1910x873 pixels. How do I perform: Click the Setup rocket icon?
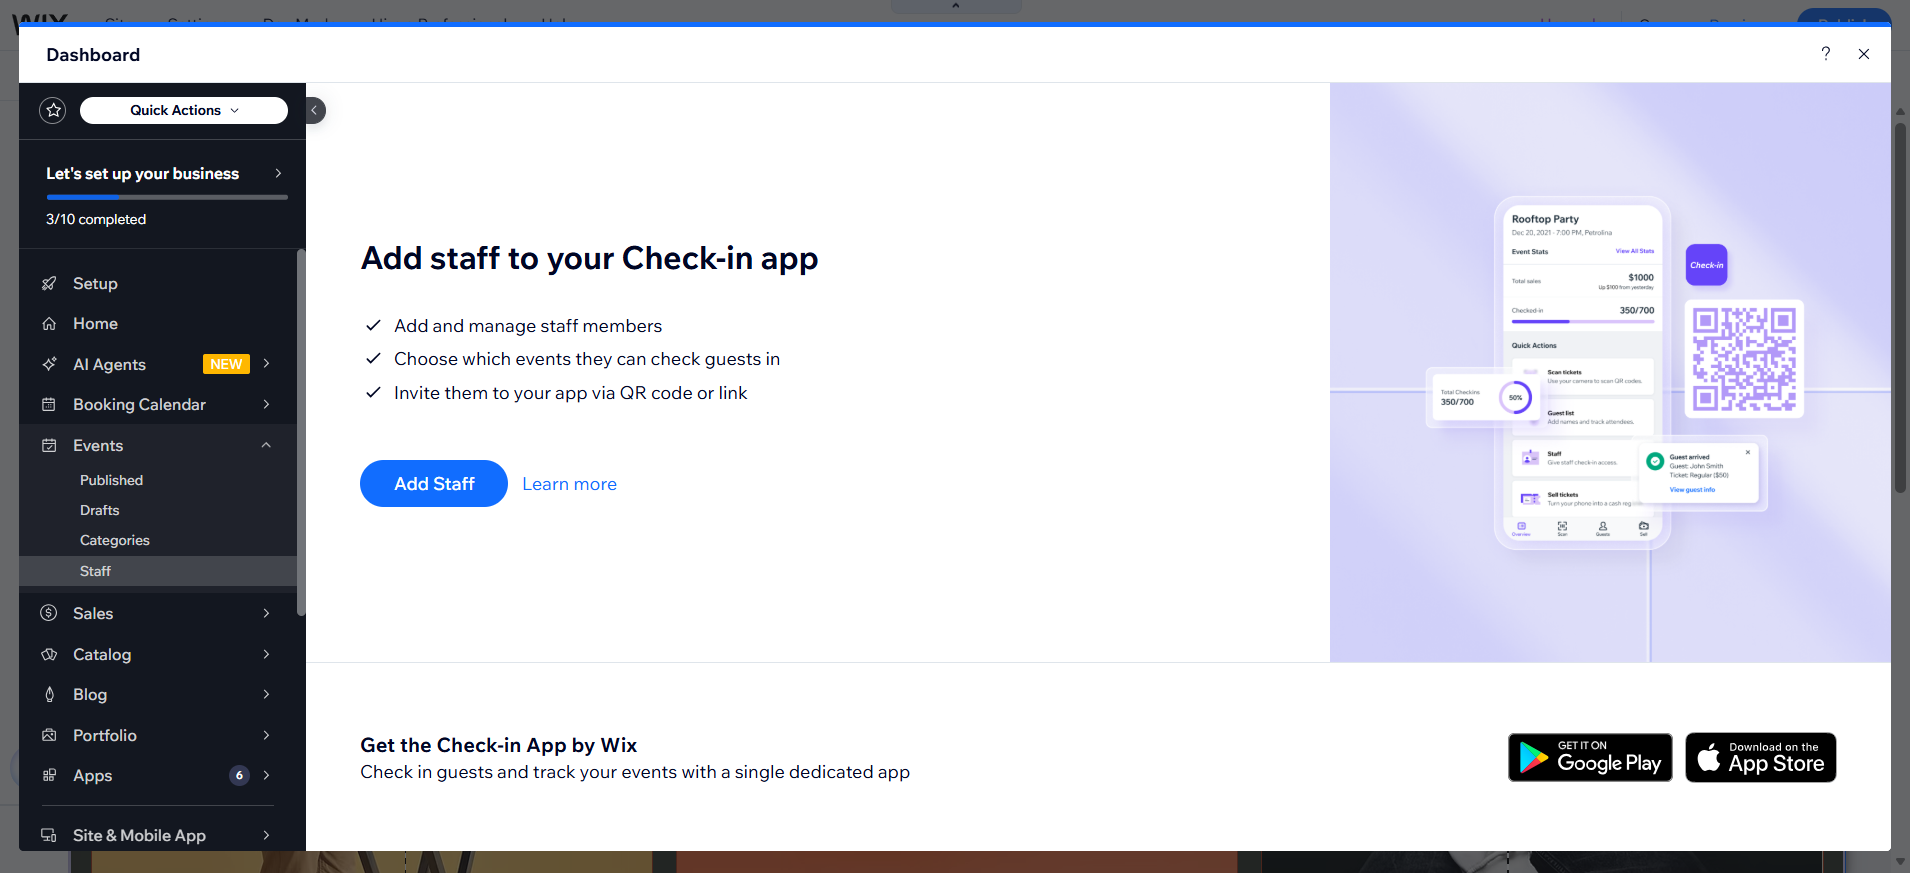click(49, 283)
